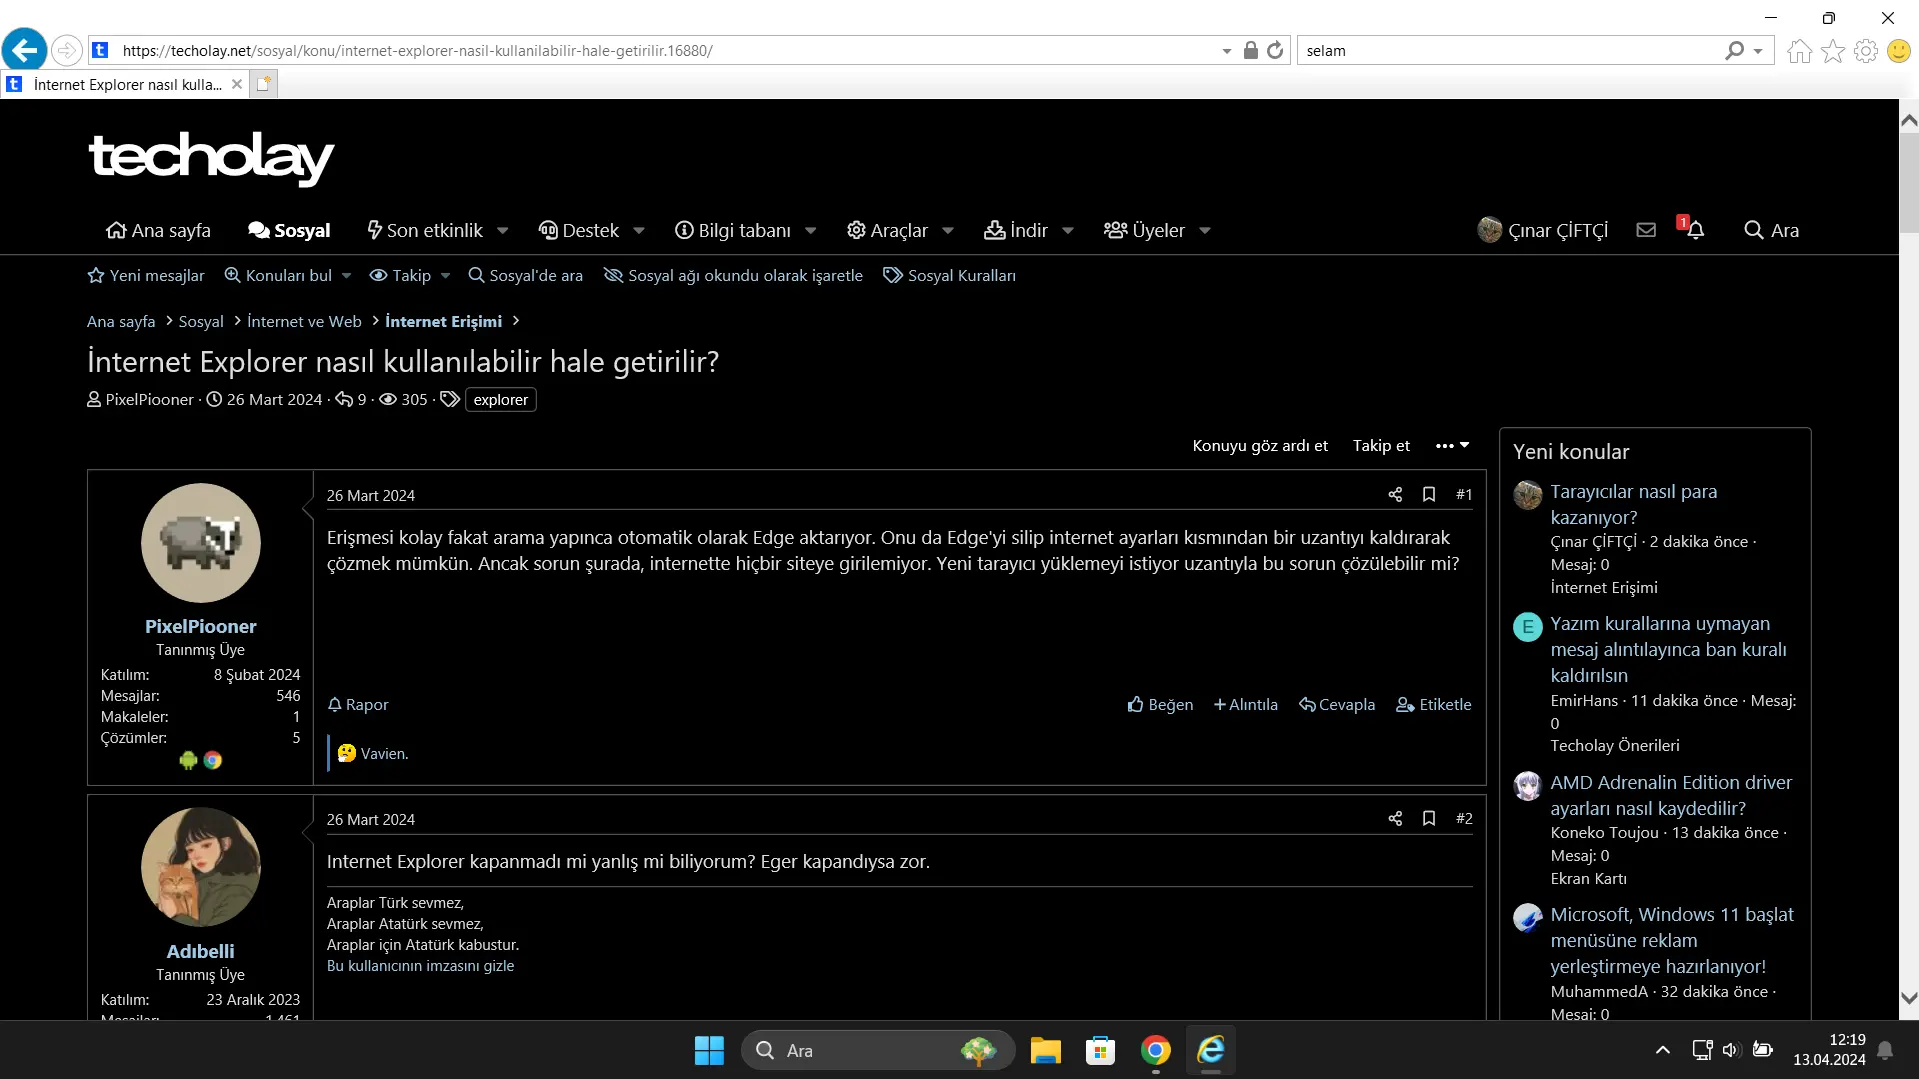Click PixelPiooner's avatar
This screenshot has width=1919, height=1079.
(200, 543)
